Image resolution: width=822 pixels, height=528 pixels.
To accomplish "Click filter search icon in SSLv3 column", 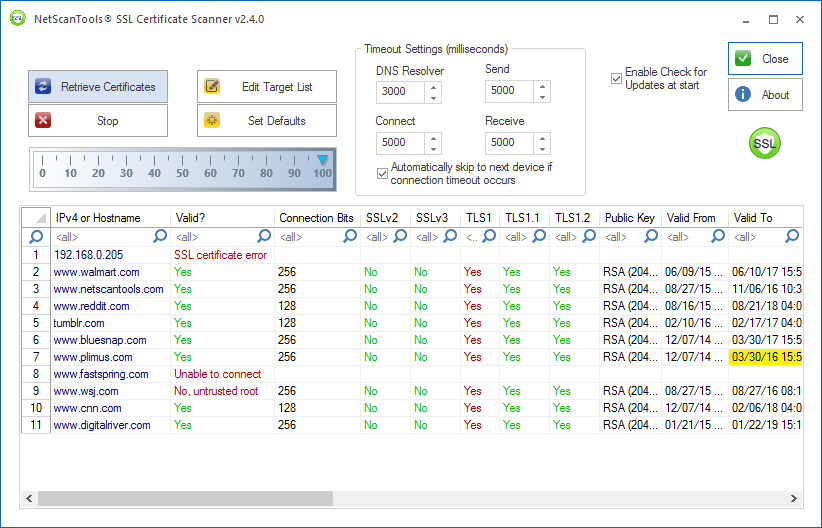I will [x=450, y=236].
